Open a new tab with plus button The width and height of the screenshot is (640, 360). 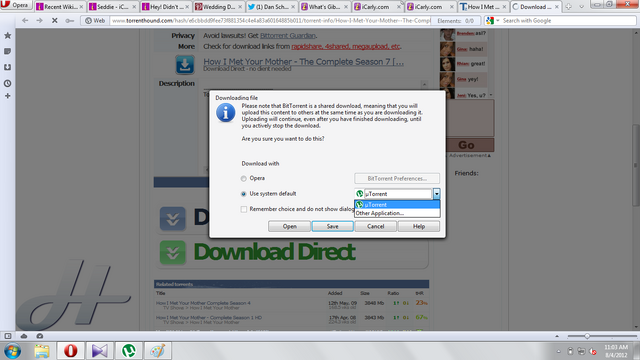568,7
